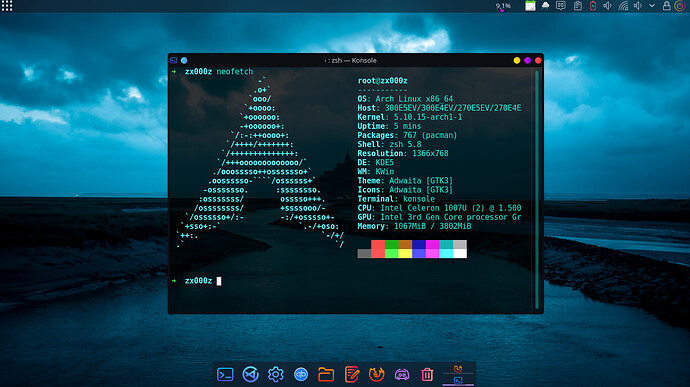This screenshot has height=387, width=690.
Task: Open the weather widget in the system tray
Action: click(x=545, y=6)
